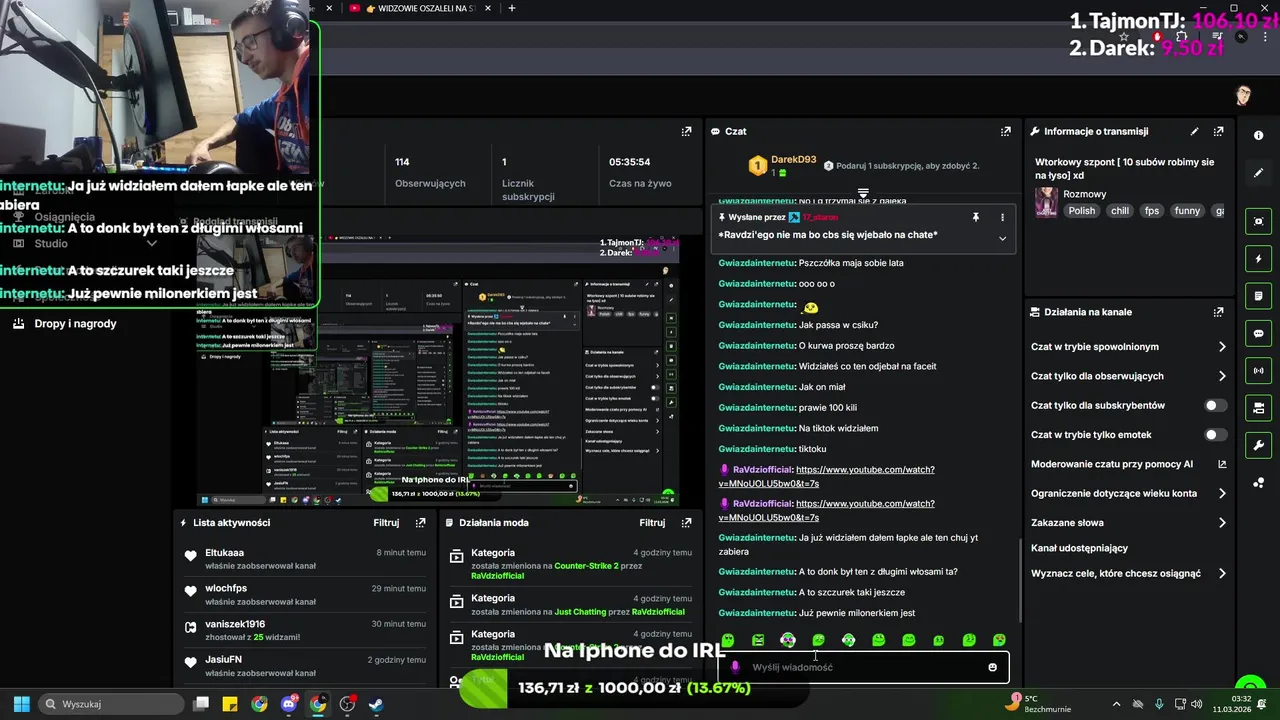Image resolution: width=1280 pixels, height=720 pixels.
Task: Open Czat w trybie spowolnionym options
Action: pos(1128,347)
